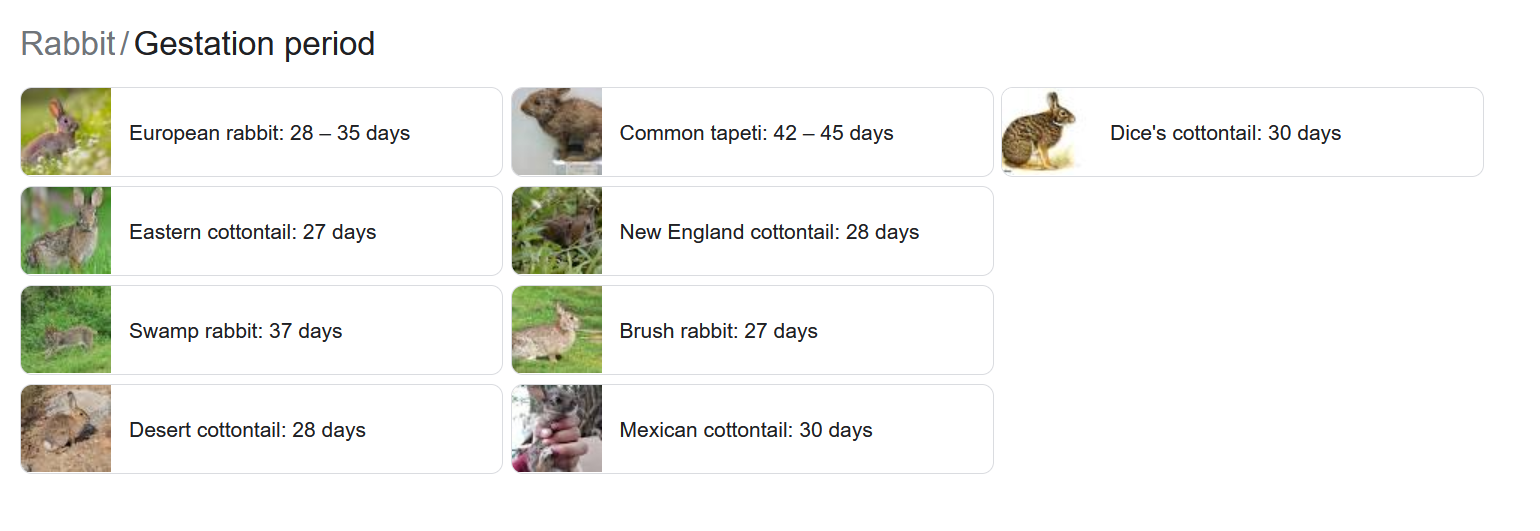Select the Swamp rabbit thumbnail

coord(66,330)
